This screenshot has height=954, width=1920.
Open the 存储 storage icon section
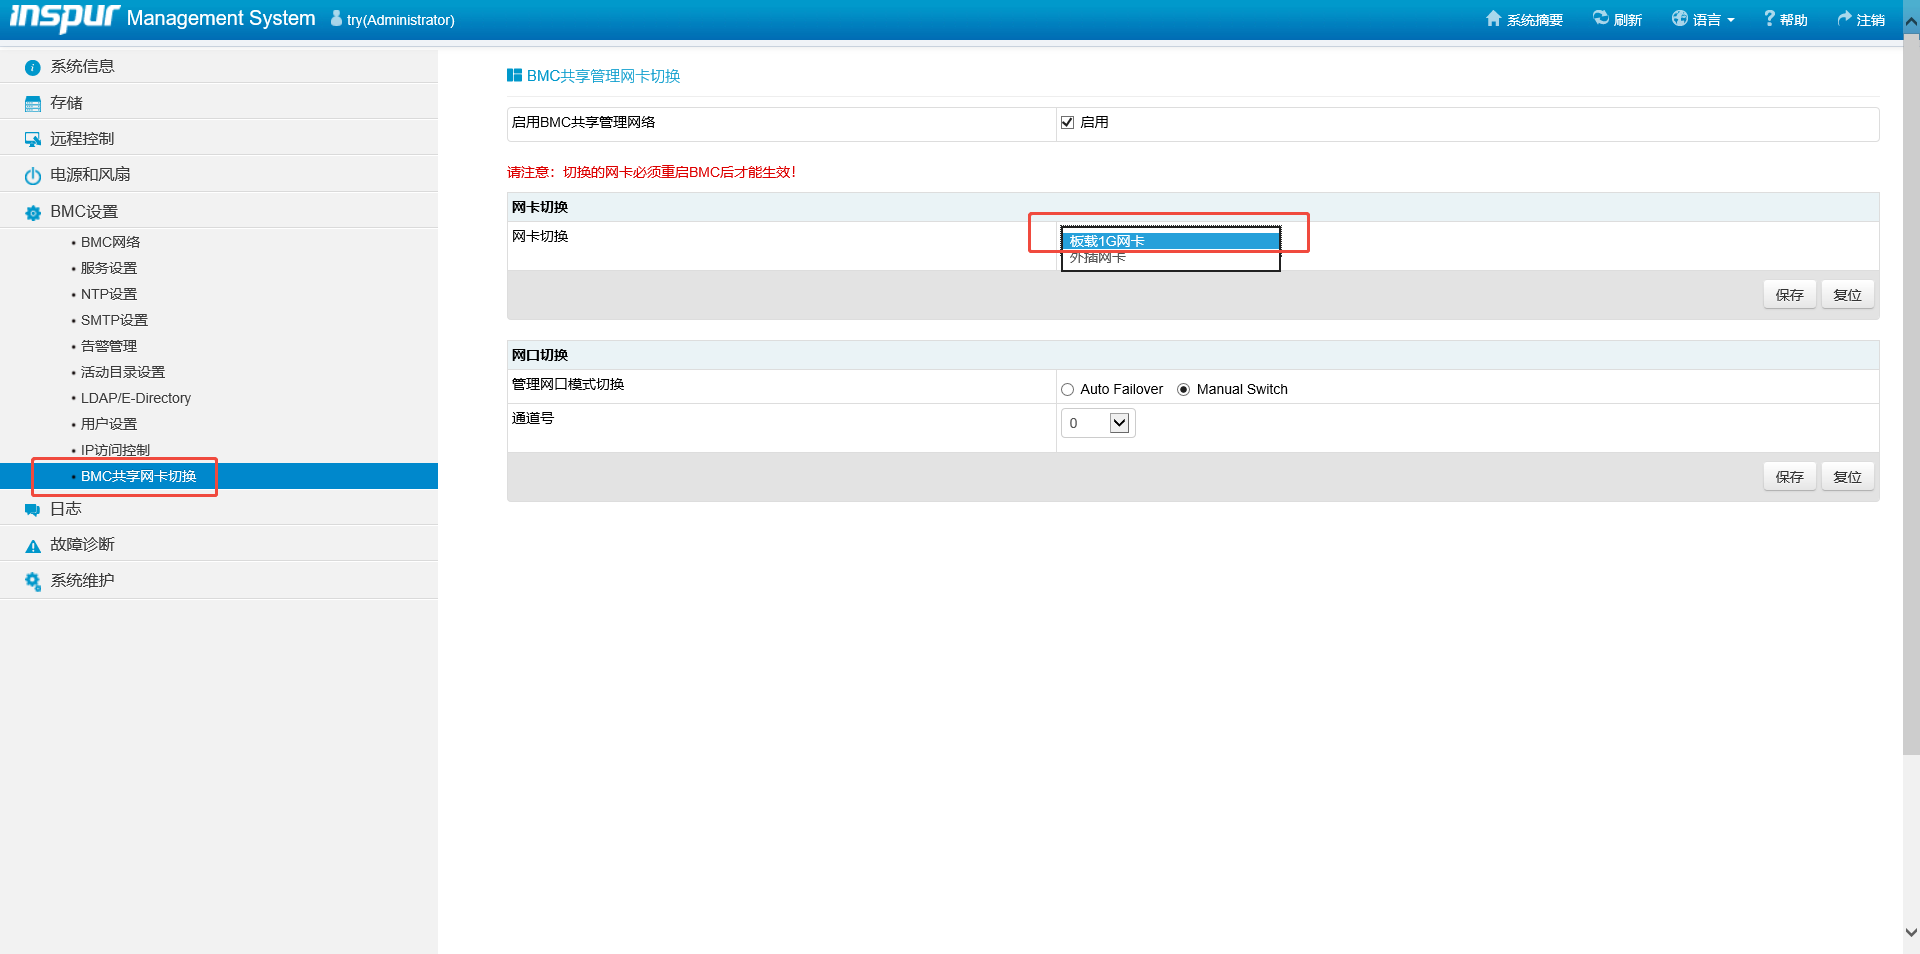tap(33, 104)
